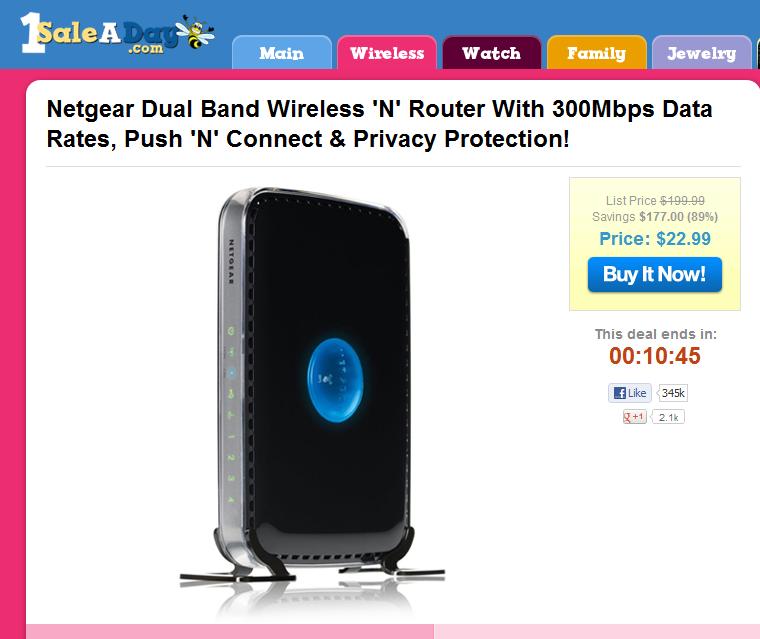Click the blue glowing dome on router
Image resolution: width=760 pixels, height=639 pixels.
point(335,380)
